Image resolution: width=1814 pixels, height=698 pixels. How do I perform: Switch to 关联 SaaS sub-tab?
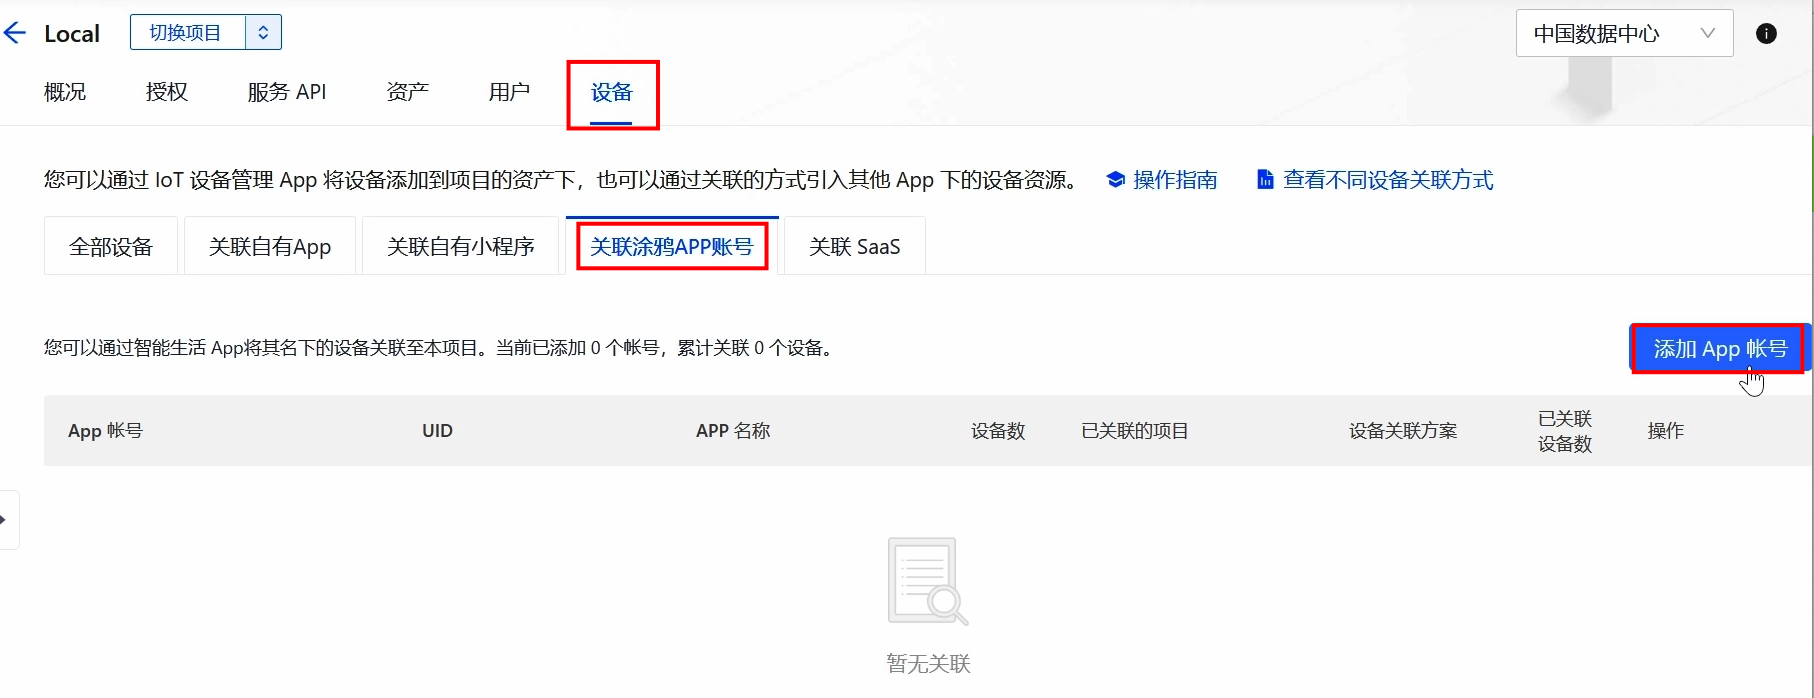tap(855, 246)
